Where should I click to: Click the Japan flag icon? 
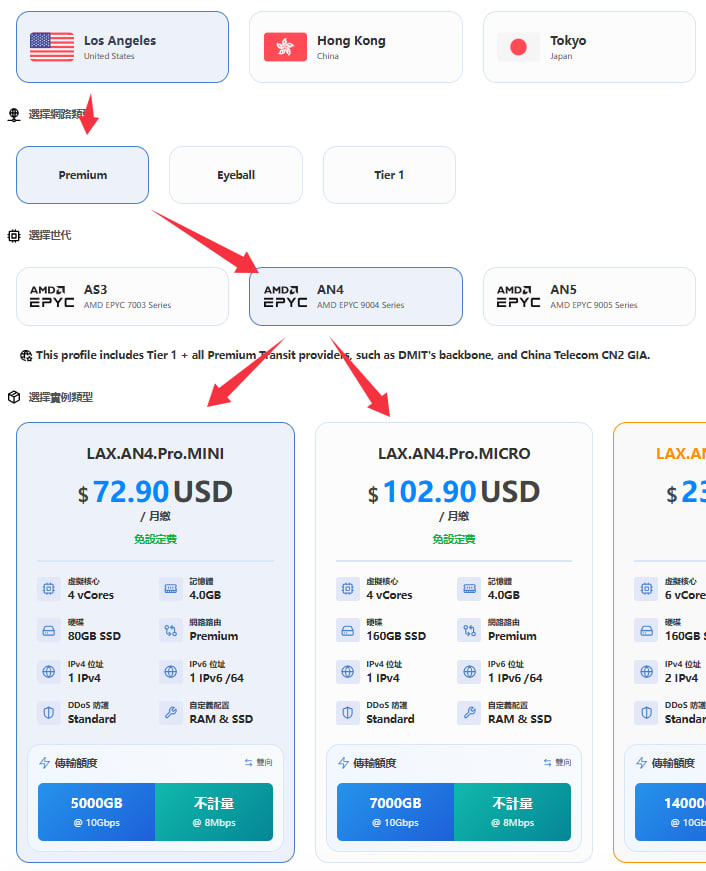tap(518, 47)
